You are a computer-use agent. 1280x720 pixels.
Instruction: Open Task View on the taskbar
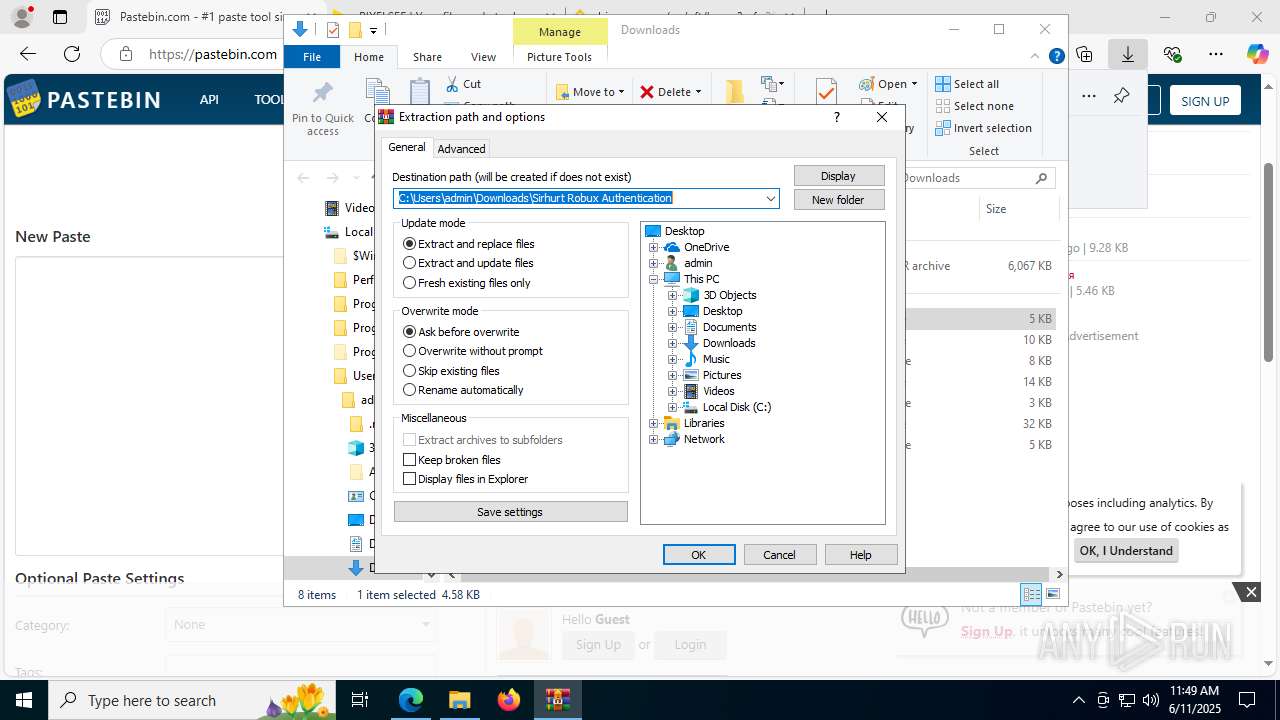pos(361,700)
